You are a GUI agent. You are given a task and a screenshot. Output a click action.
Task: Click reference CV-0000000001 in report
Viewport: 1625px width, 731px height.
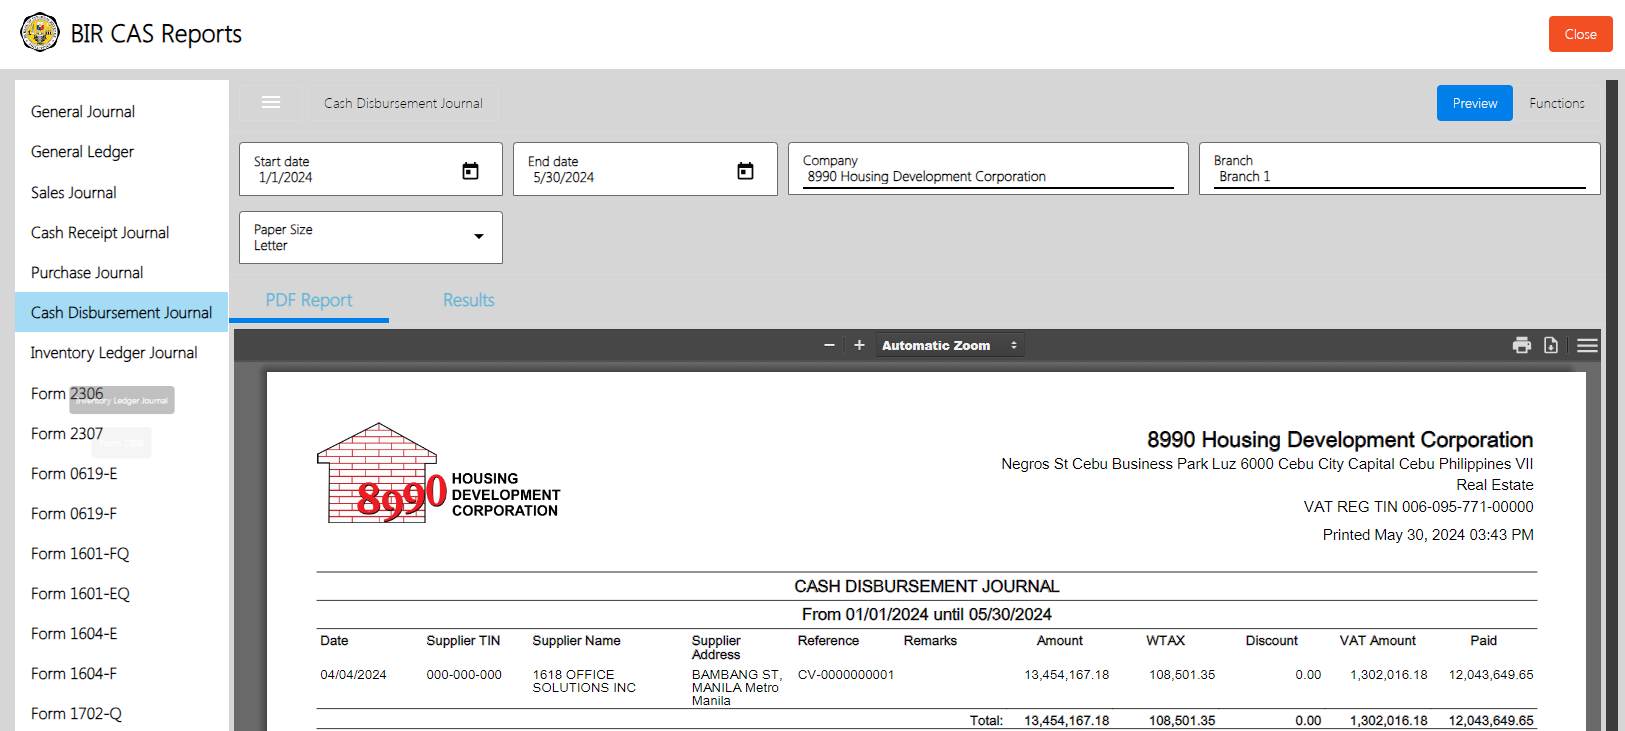(846, 675)
